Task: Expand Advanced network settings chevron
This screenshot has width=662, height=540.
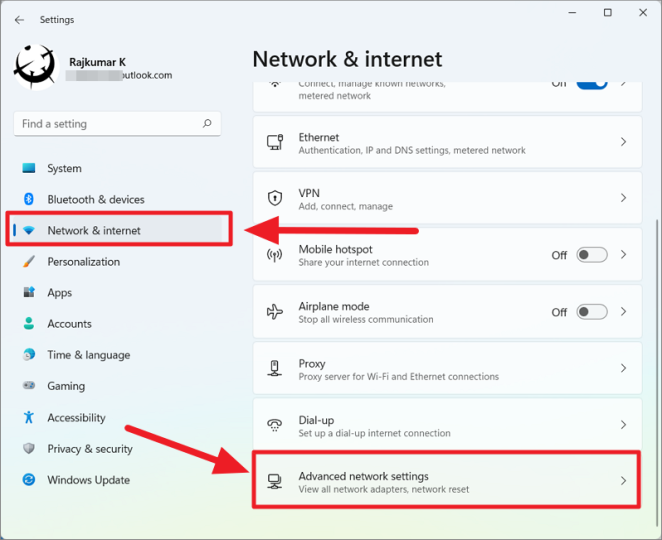Action: (623, 480)
